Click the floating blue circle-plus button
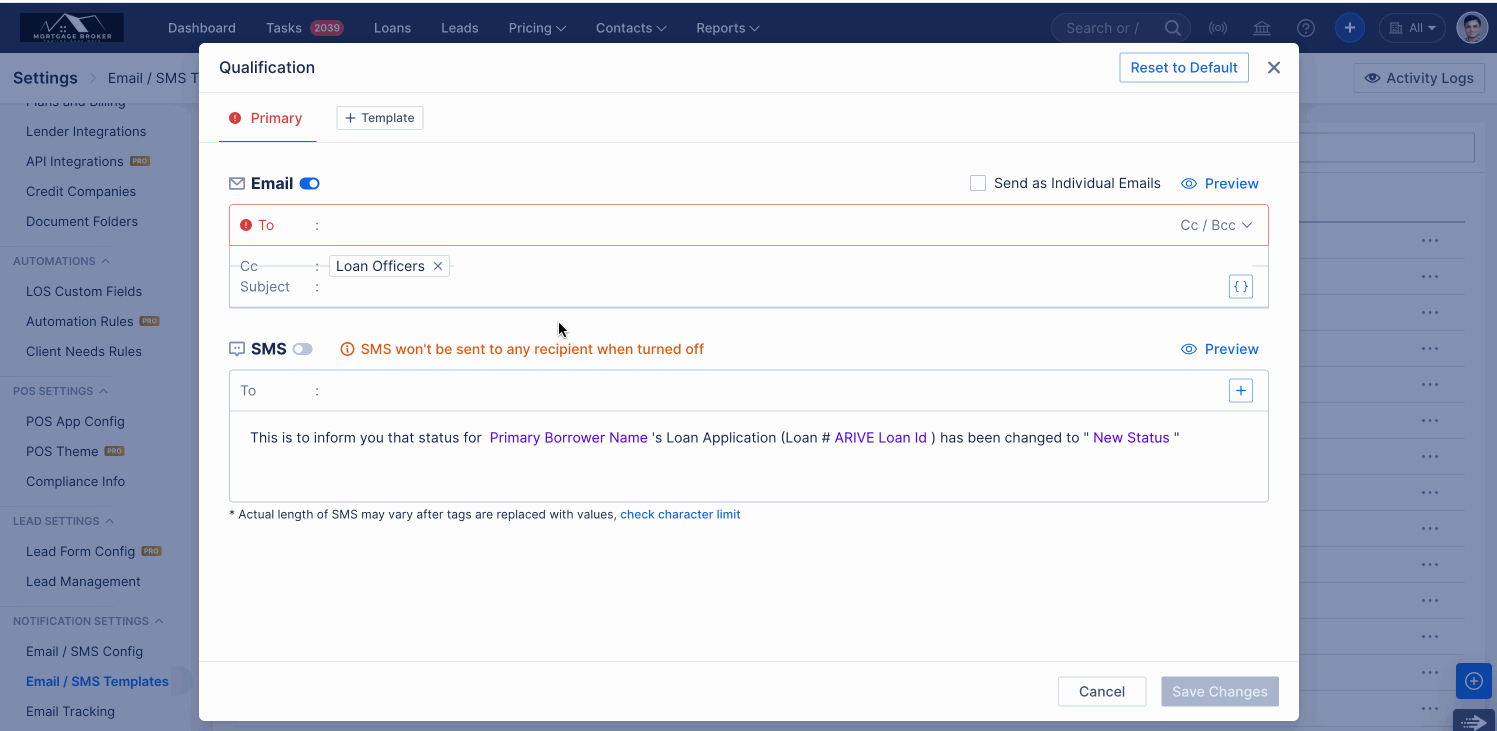 (x=1473, y=681)
